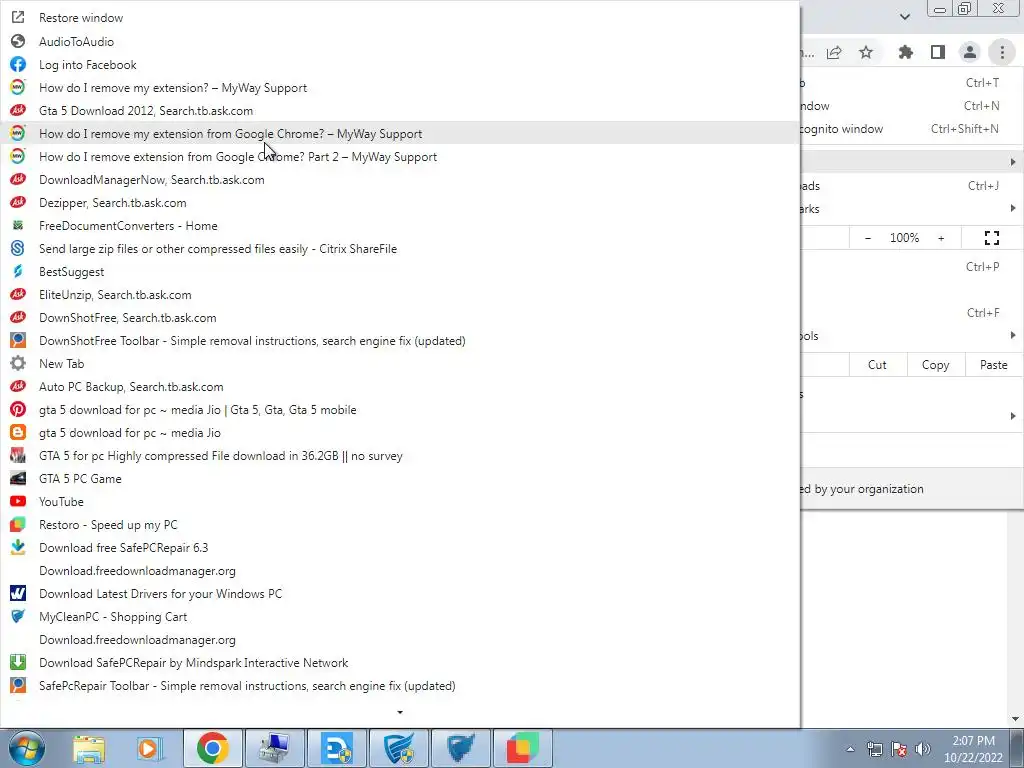The width and height of the screenshot is (1024, 768).
Task: Increase zoom with the plus button
Action: point(941,238)
